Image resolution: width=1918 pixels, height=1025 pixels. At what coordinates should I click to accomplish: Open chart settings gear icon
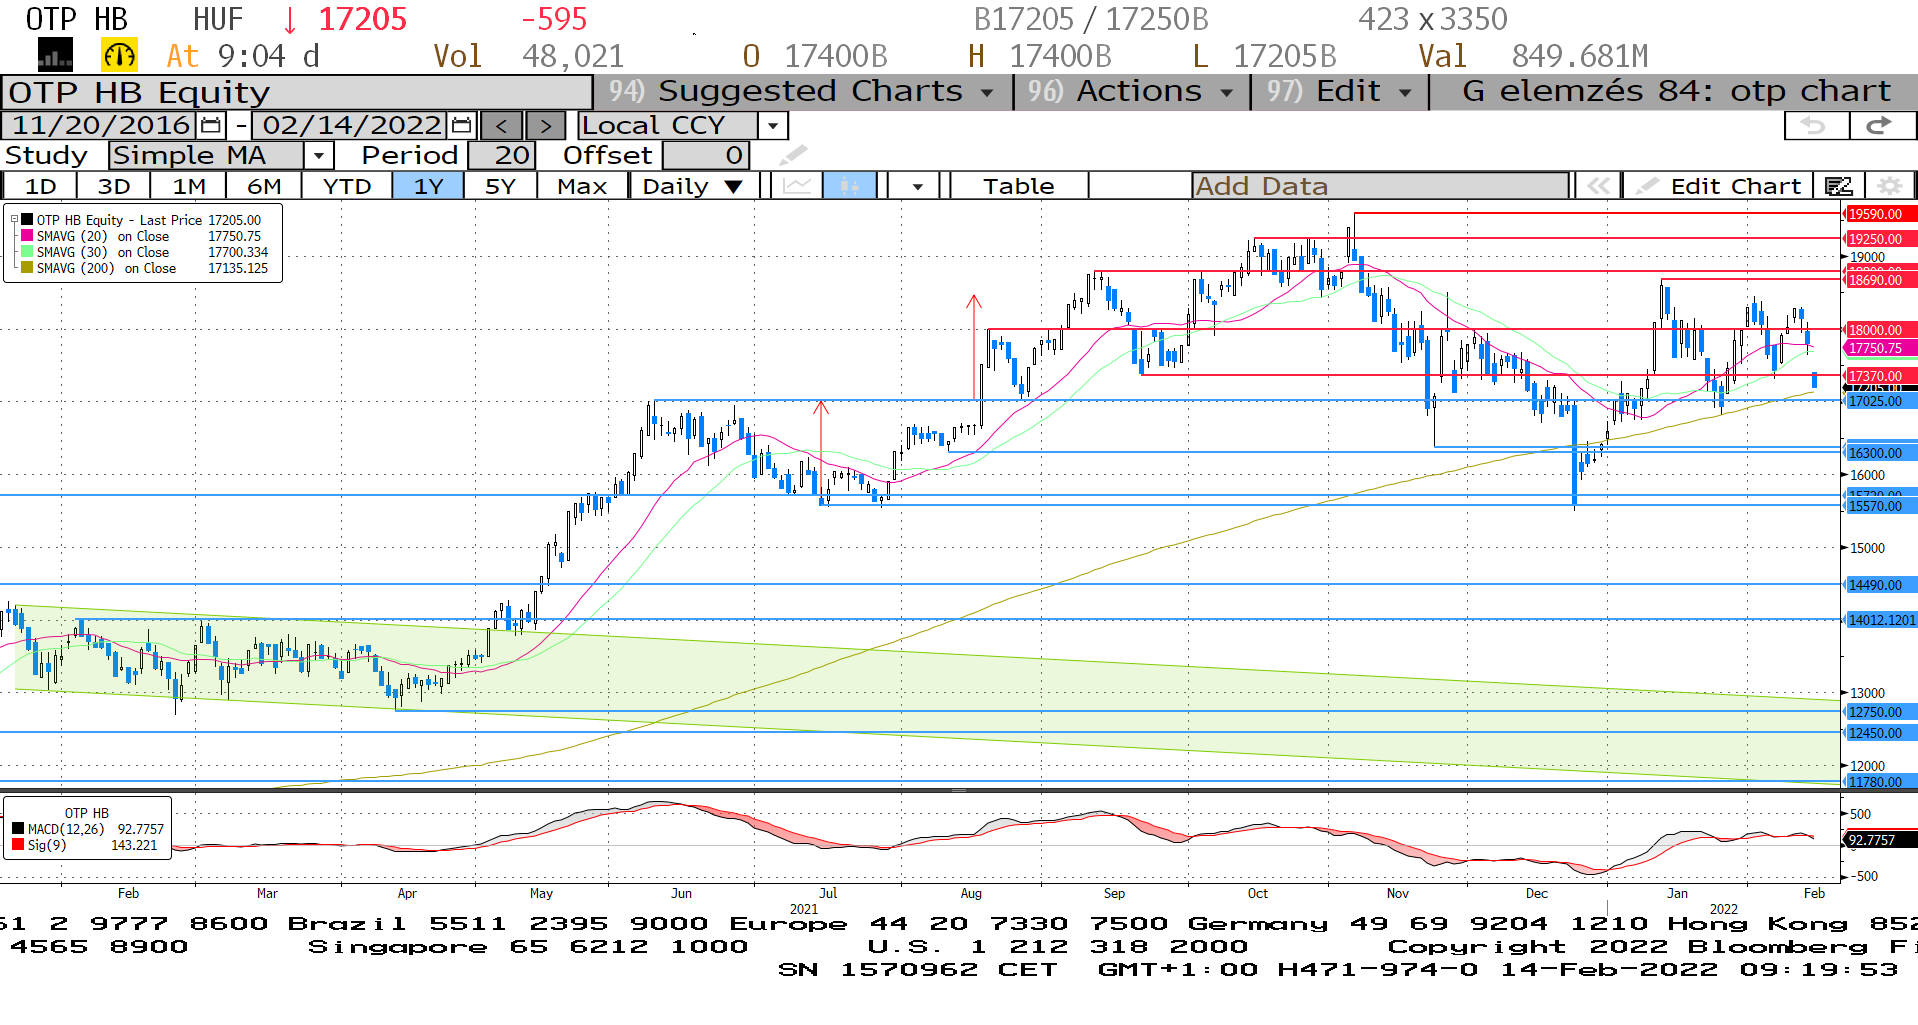click(1889, 186)
